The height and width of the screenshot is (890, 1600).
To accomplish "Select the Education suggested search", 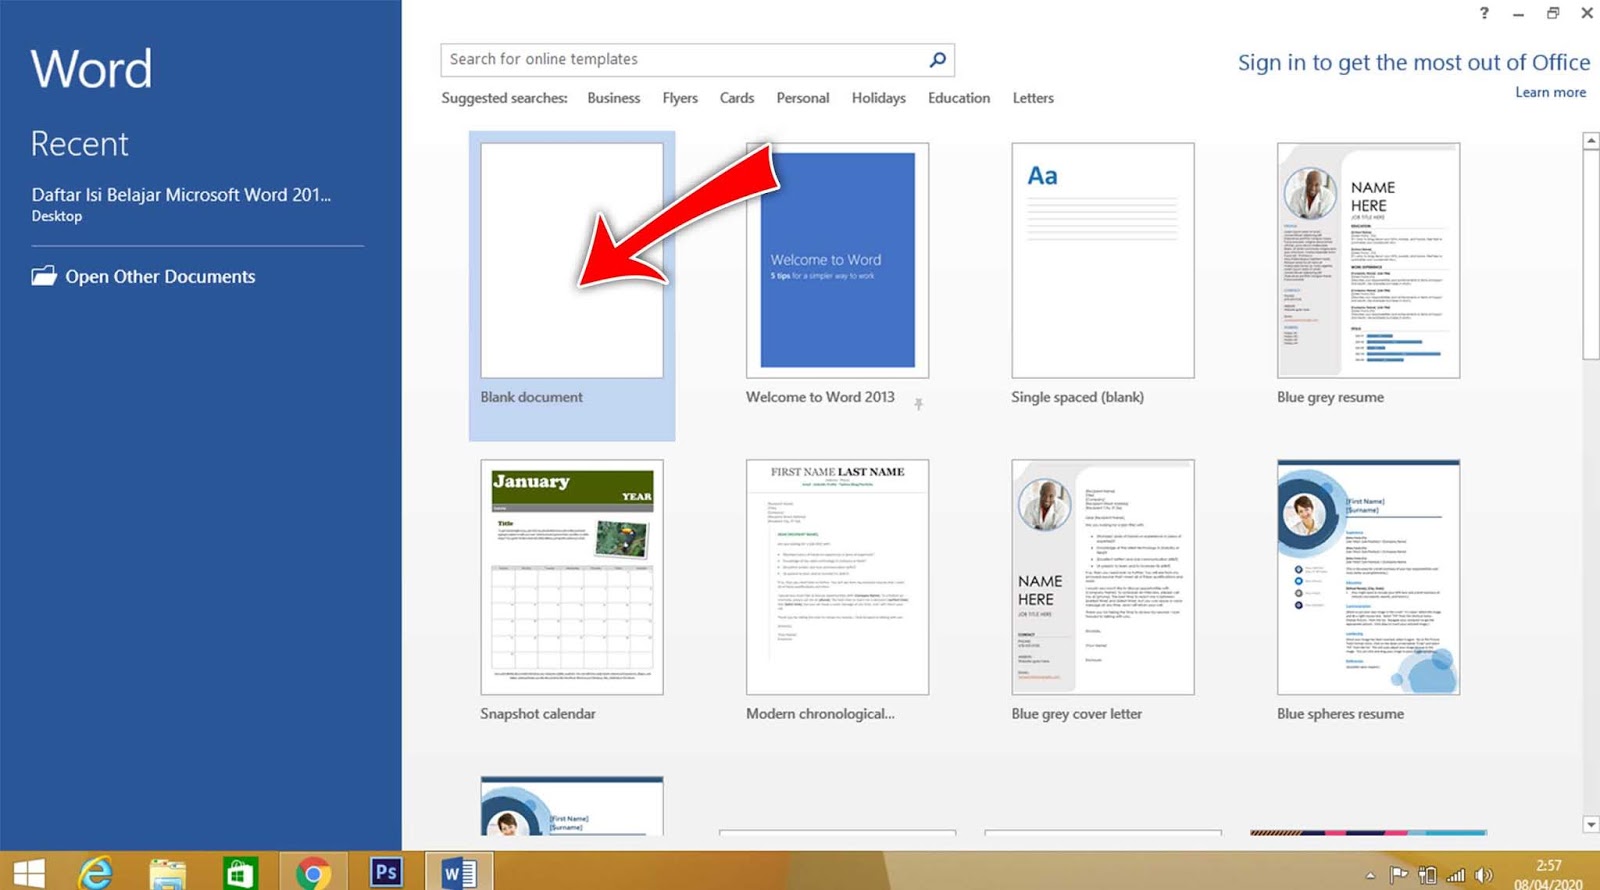I will pos(959,98).
